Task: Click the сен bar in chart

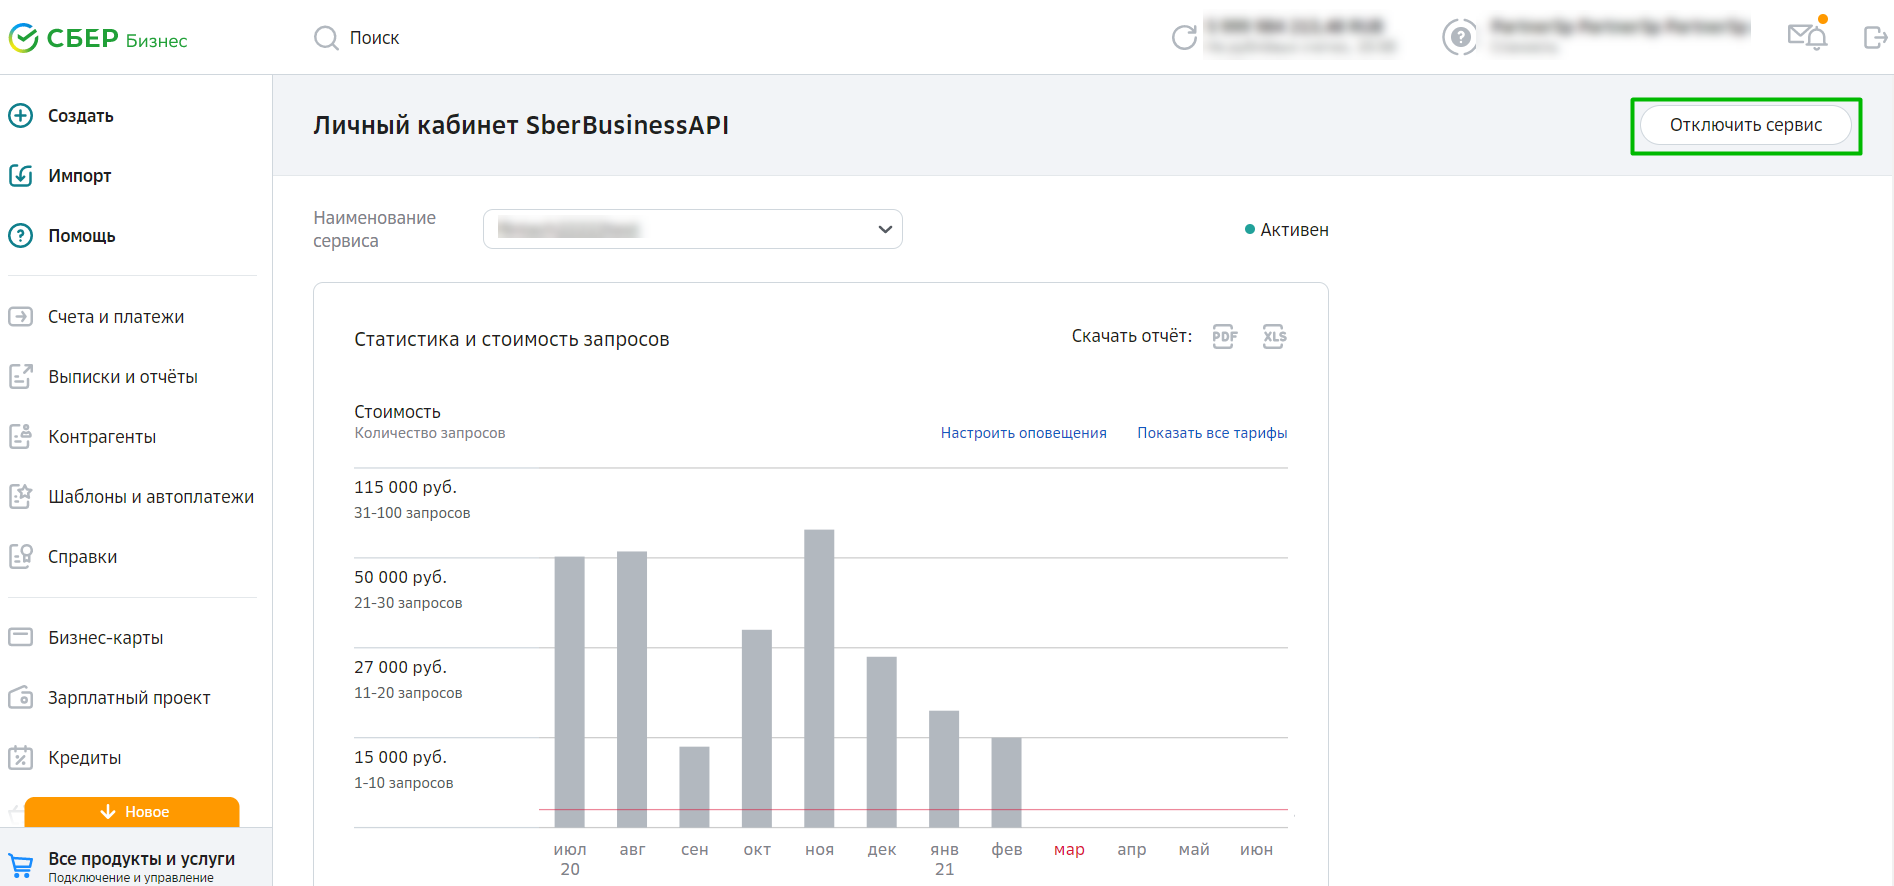Action: [695, 787]
